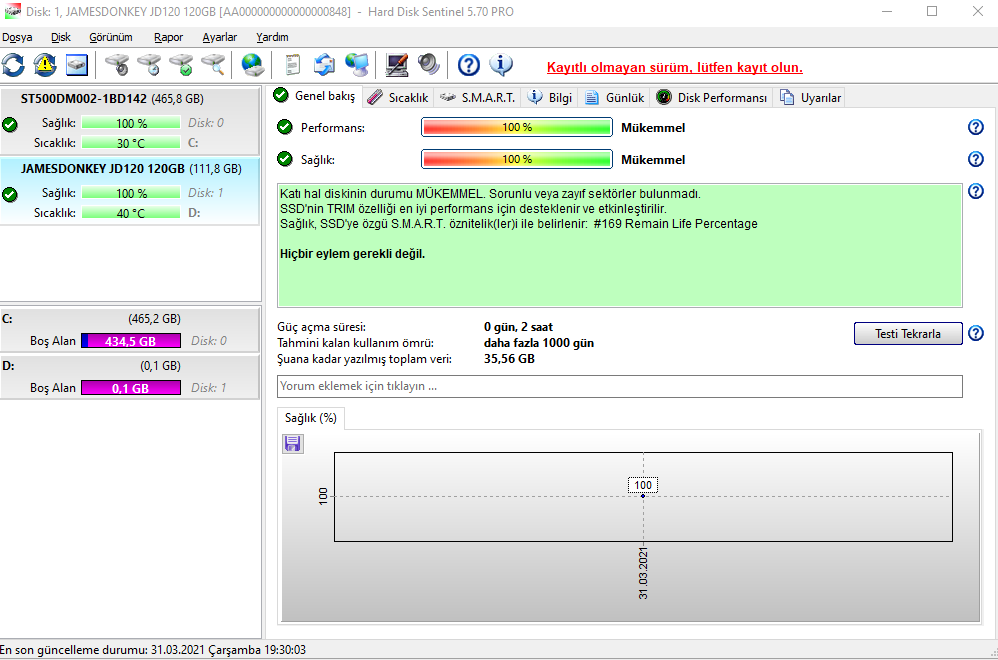Open the Disk menu

pos(61,38)
